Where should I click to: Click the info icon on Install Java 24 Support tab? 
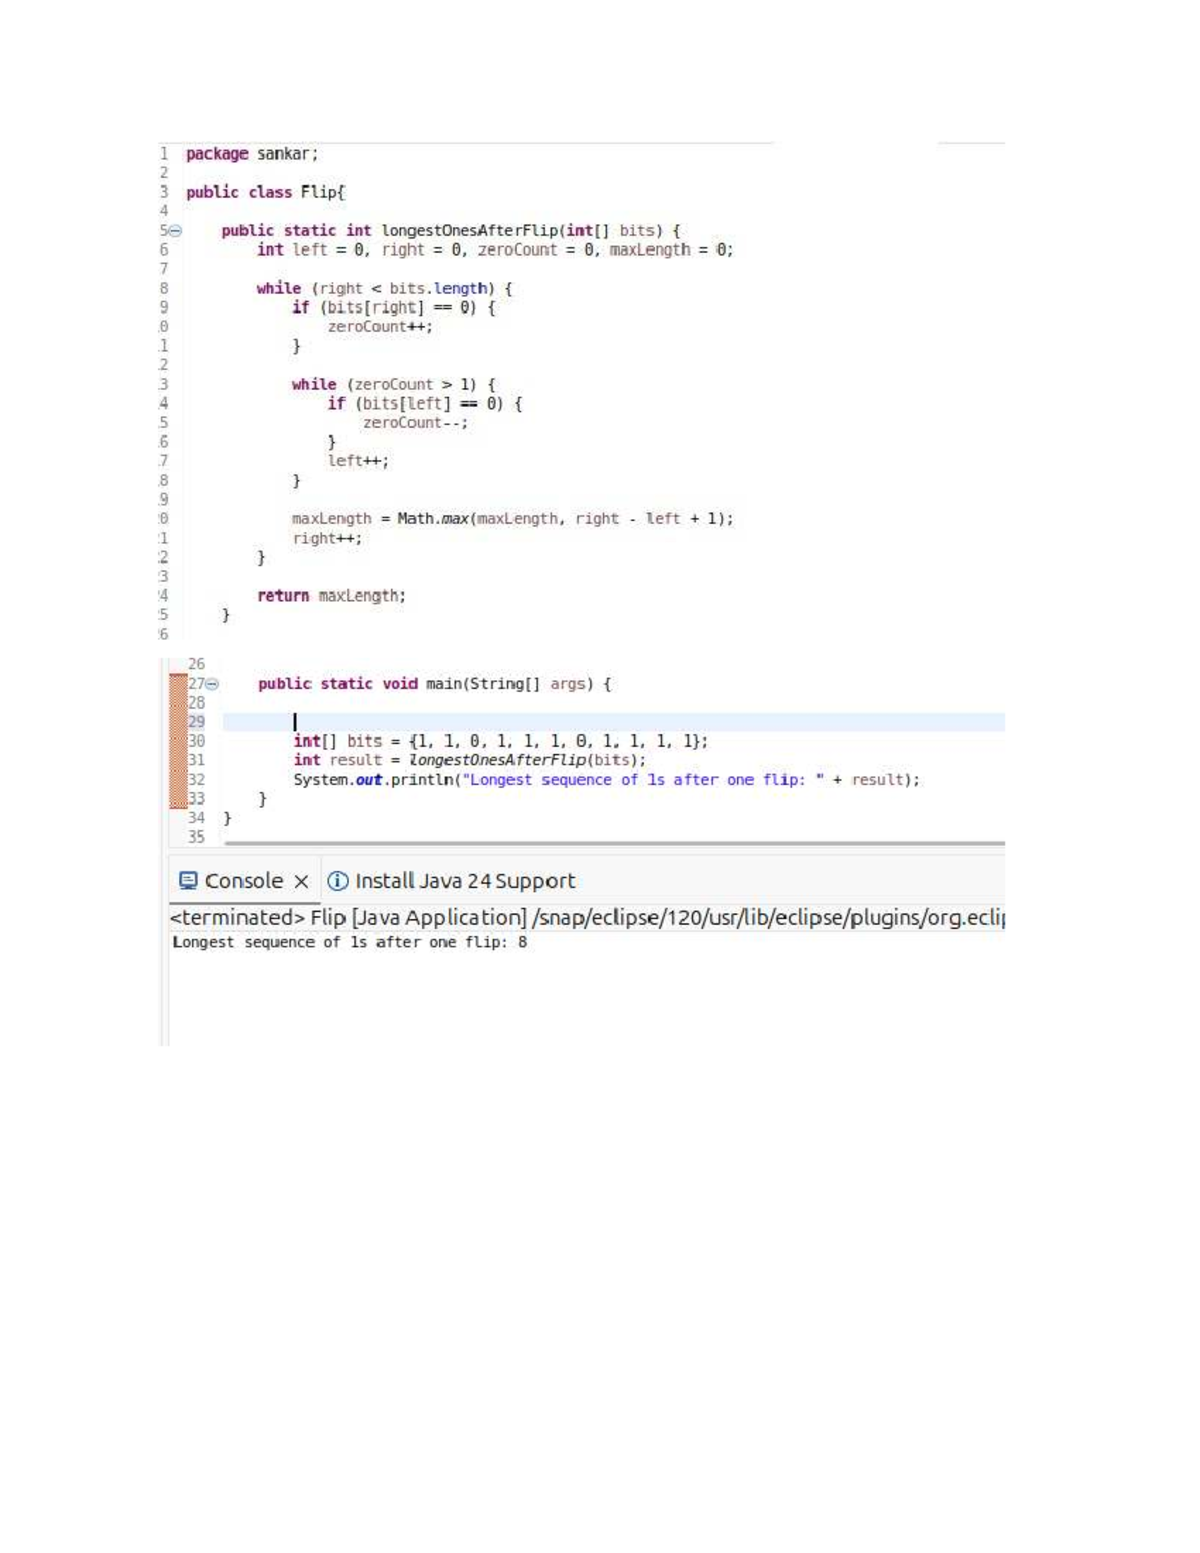click(x=338, y=881)
